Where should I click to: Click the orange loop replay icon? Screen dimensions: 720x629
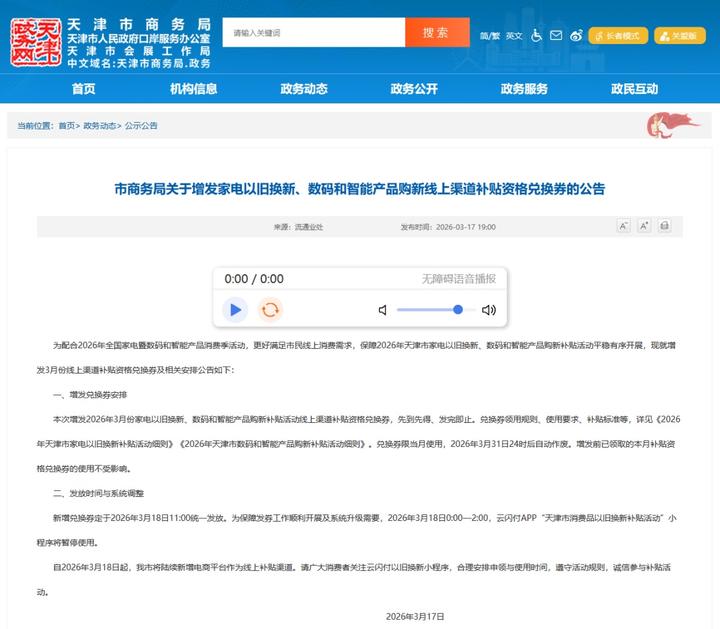coord(270,309)
